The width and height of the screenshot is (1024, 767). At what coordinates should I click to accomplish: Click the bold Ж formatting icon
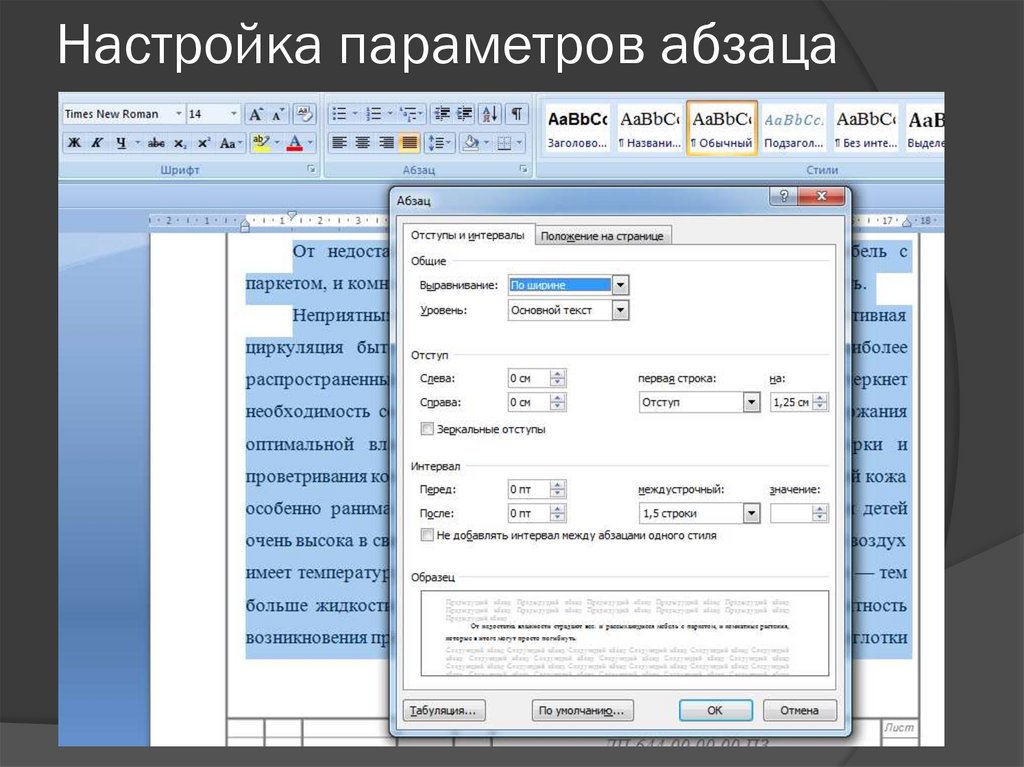(75, 143)
